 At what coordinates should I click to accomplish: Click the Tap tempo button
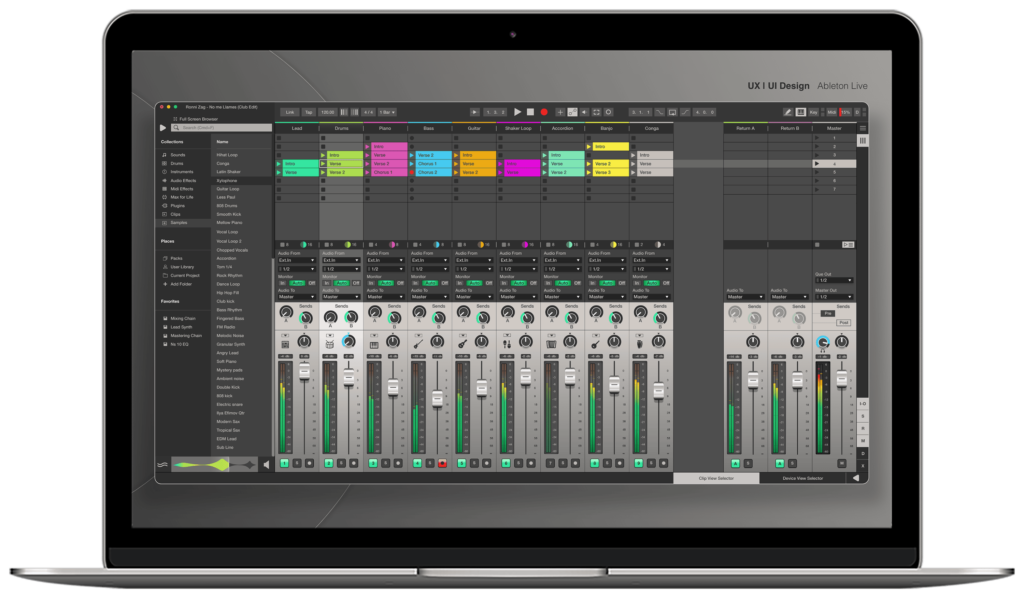(x=310, y=112)
